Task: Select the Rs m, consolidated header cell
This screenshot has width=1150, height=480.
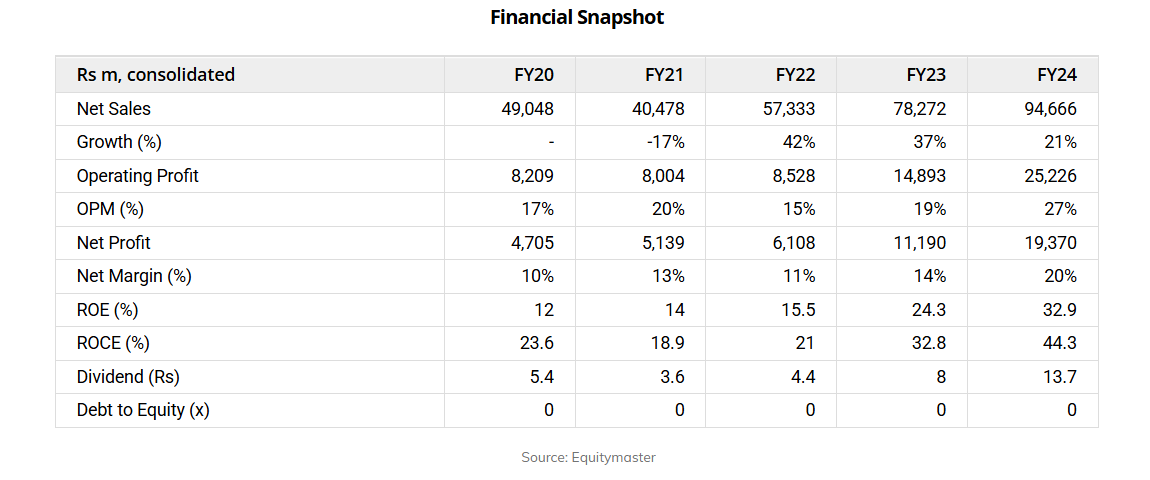Action: coord(156,75)
